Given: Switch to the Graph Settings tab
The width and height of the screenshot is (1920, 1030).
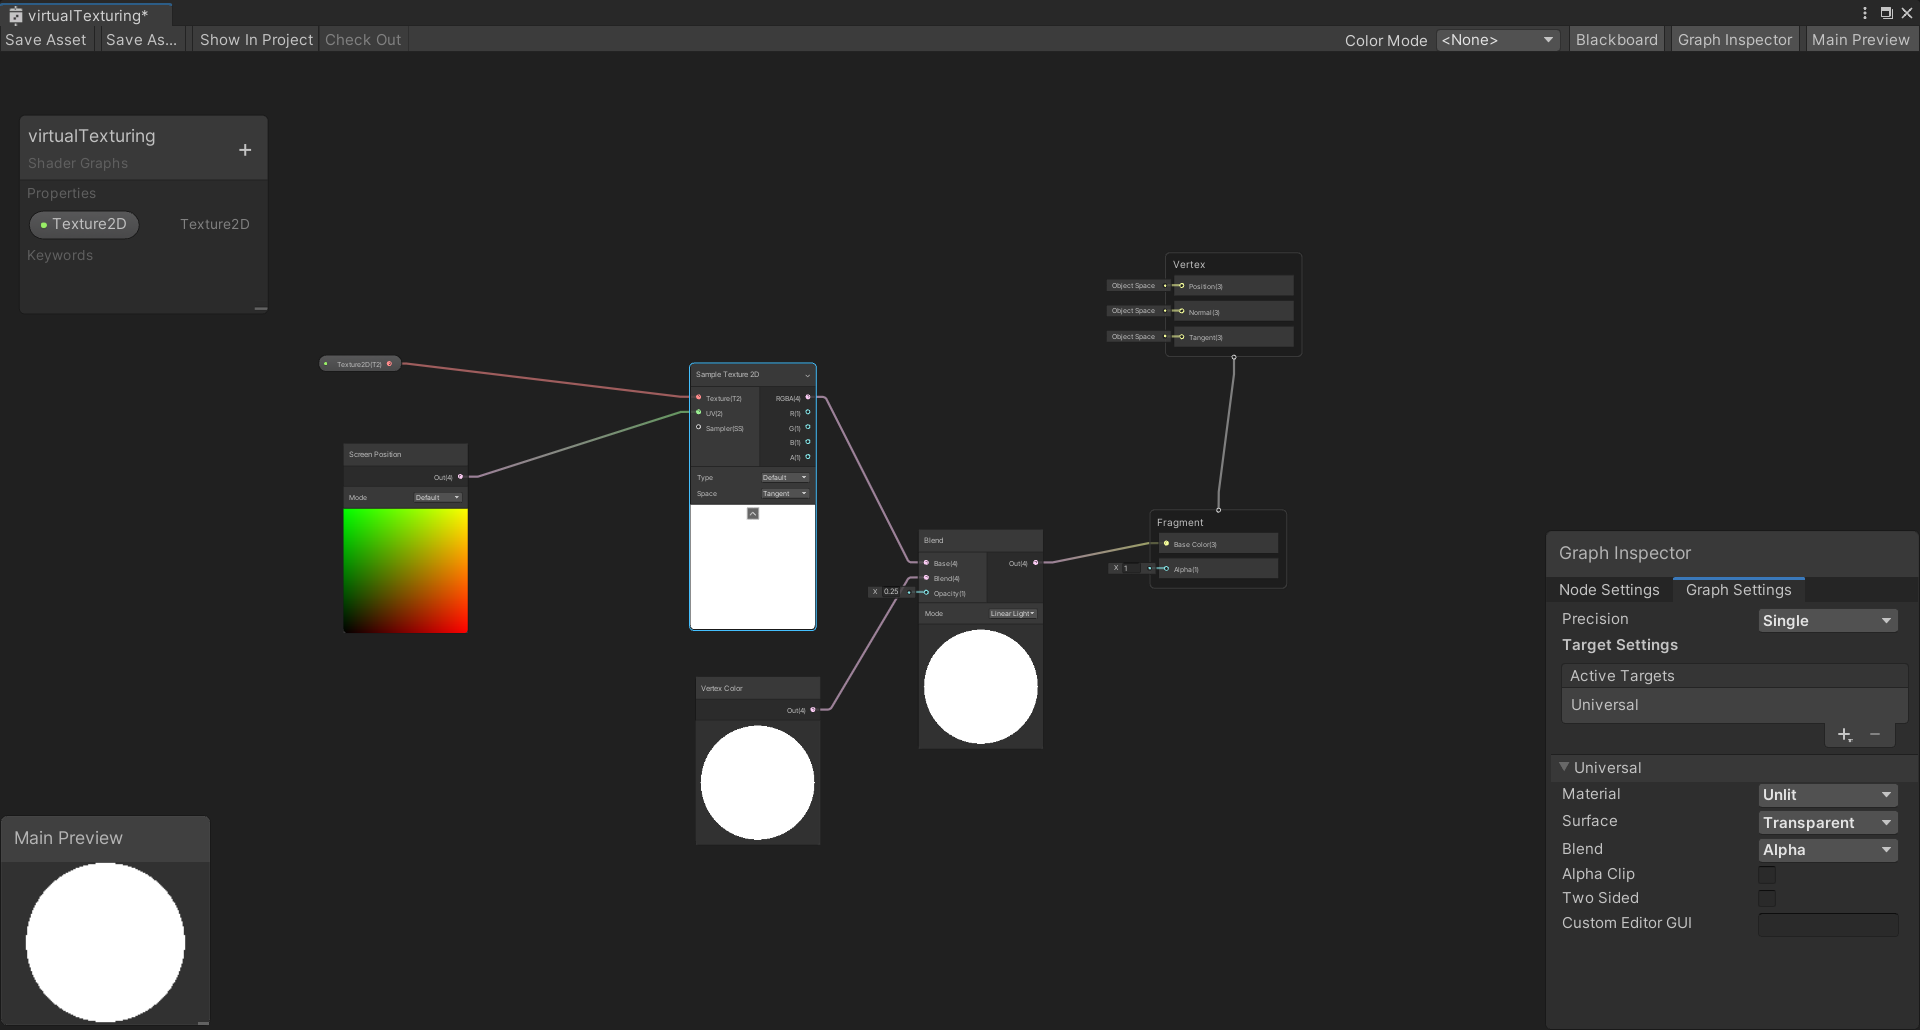Looking at the screenshot, I should click(1738, 590).
